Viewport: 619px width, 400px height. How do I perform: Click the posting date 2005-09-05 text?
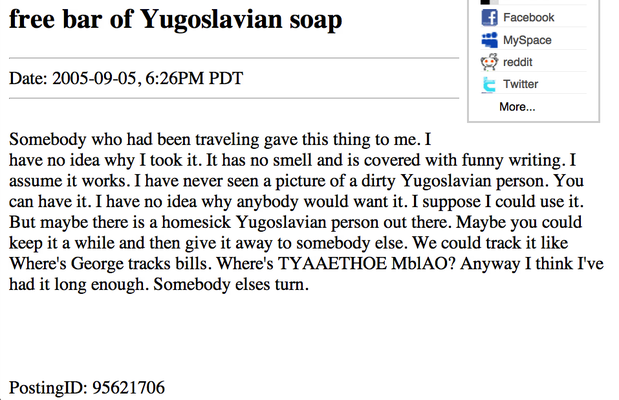pyautogui.click(x=94, y=78)
